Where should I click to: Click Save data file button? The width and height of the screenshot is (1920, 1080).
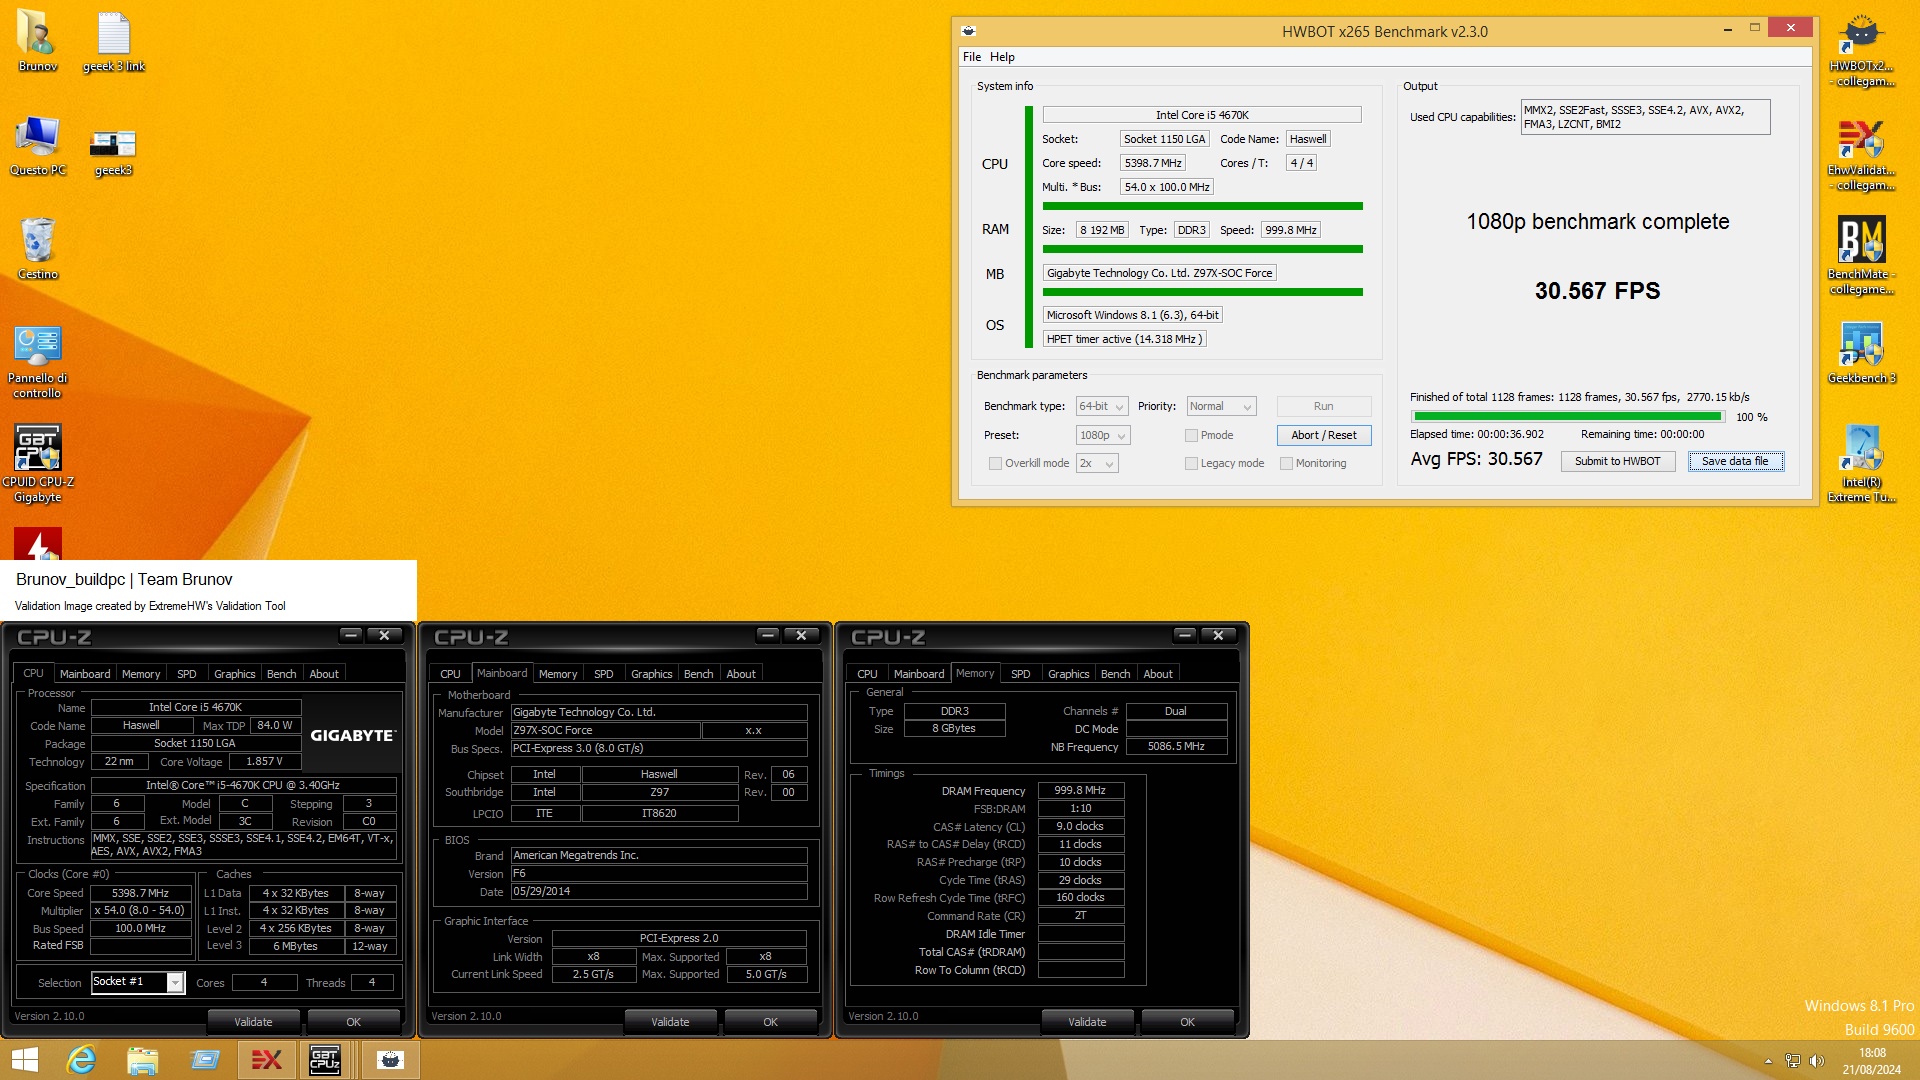coord(1735,461)
